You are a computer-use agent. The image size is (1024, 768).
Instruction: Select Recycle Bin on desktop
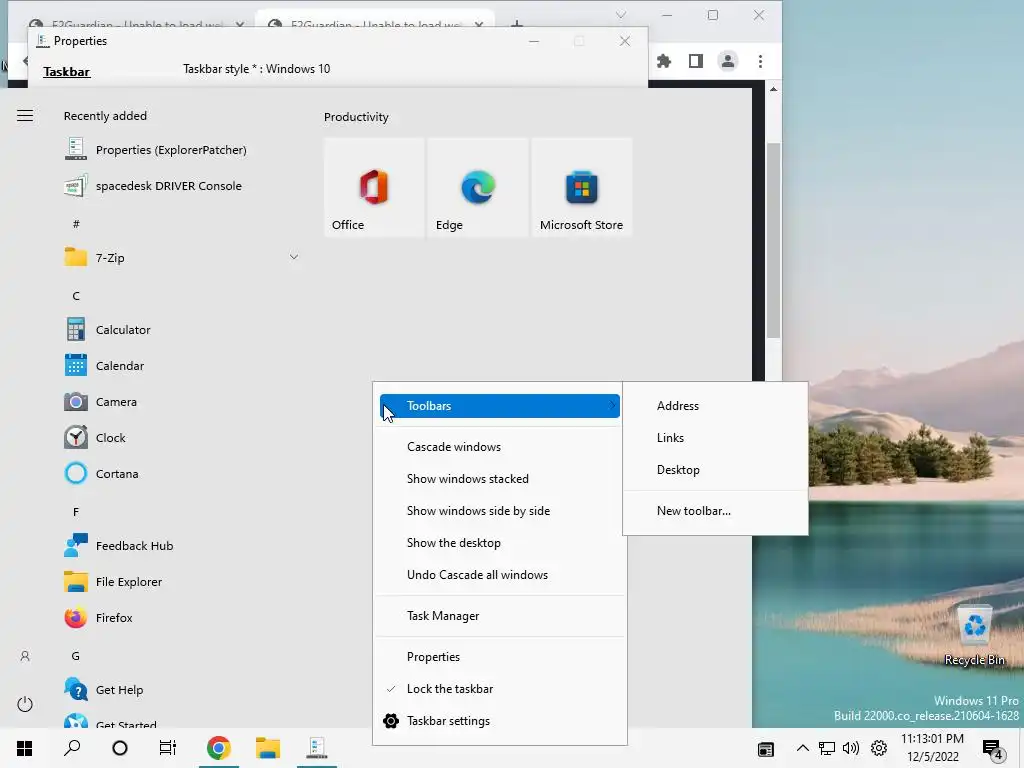point(974,635)
